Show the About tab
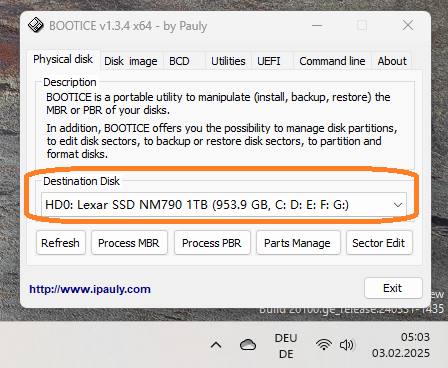Image resolution: width=448 pixels, height=368 pixels. click(392, 61)
